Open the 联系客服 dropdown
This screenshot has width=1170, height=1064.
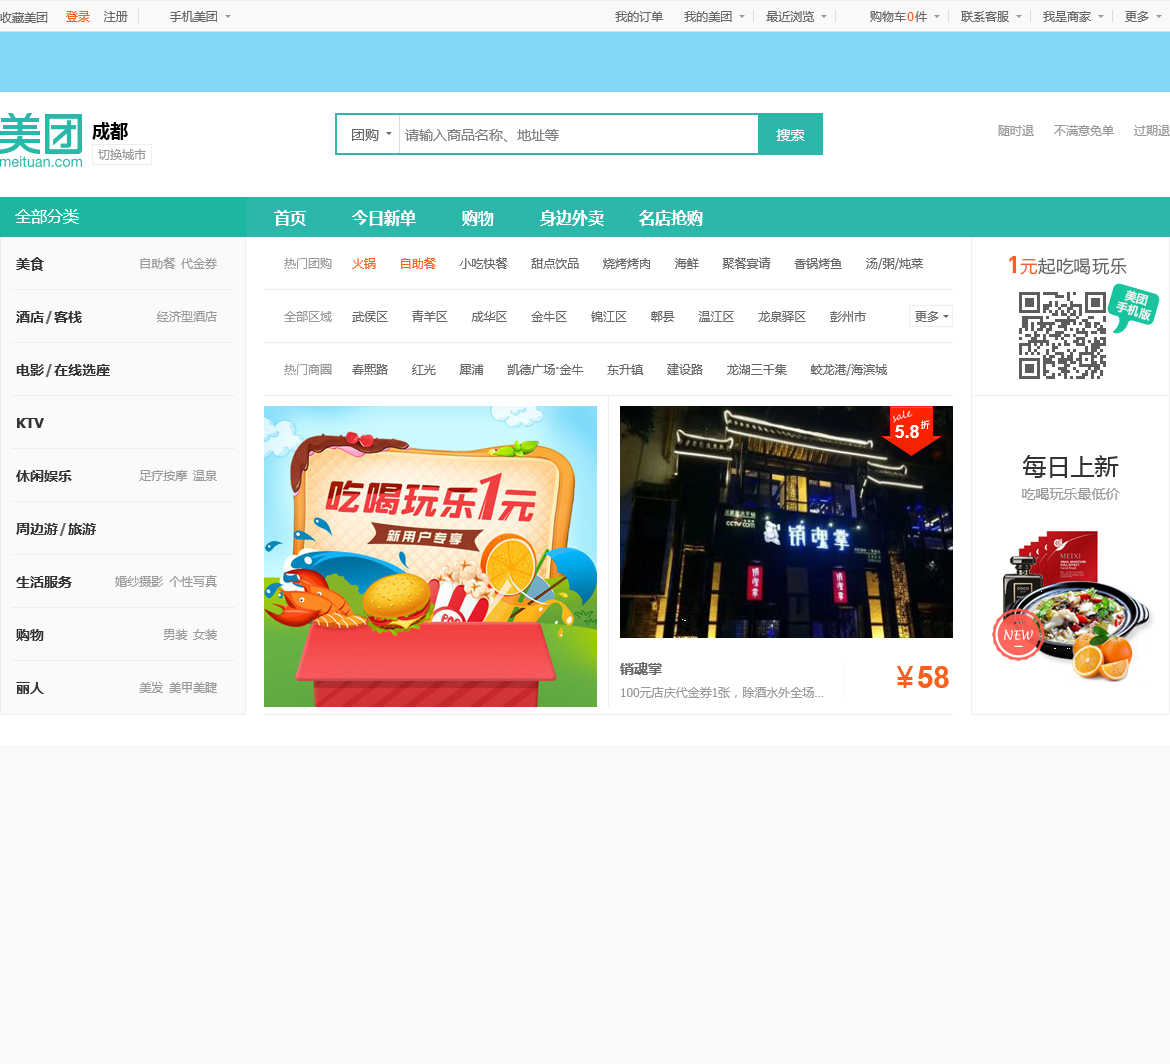(990, 16)
